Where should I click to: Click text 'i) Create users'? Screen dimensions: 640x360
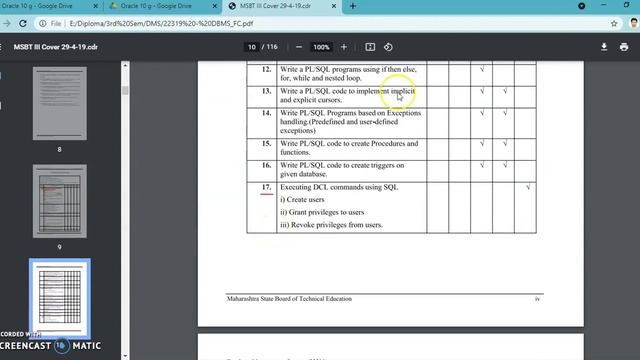(302, 200)
